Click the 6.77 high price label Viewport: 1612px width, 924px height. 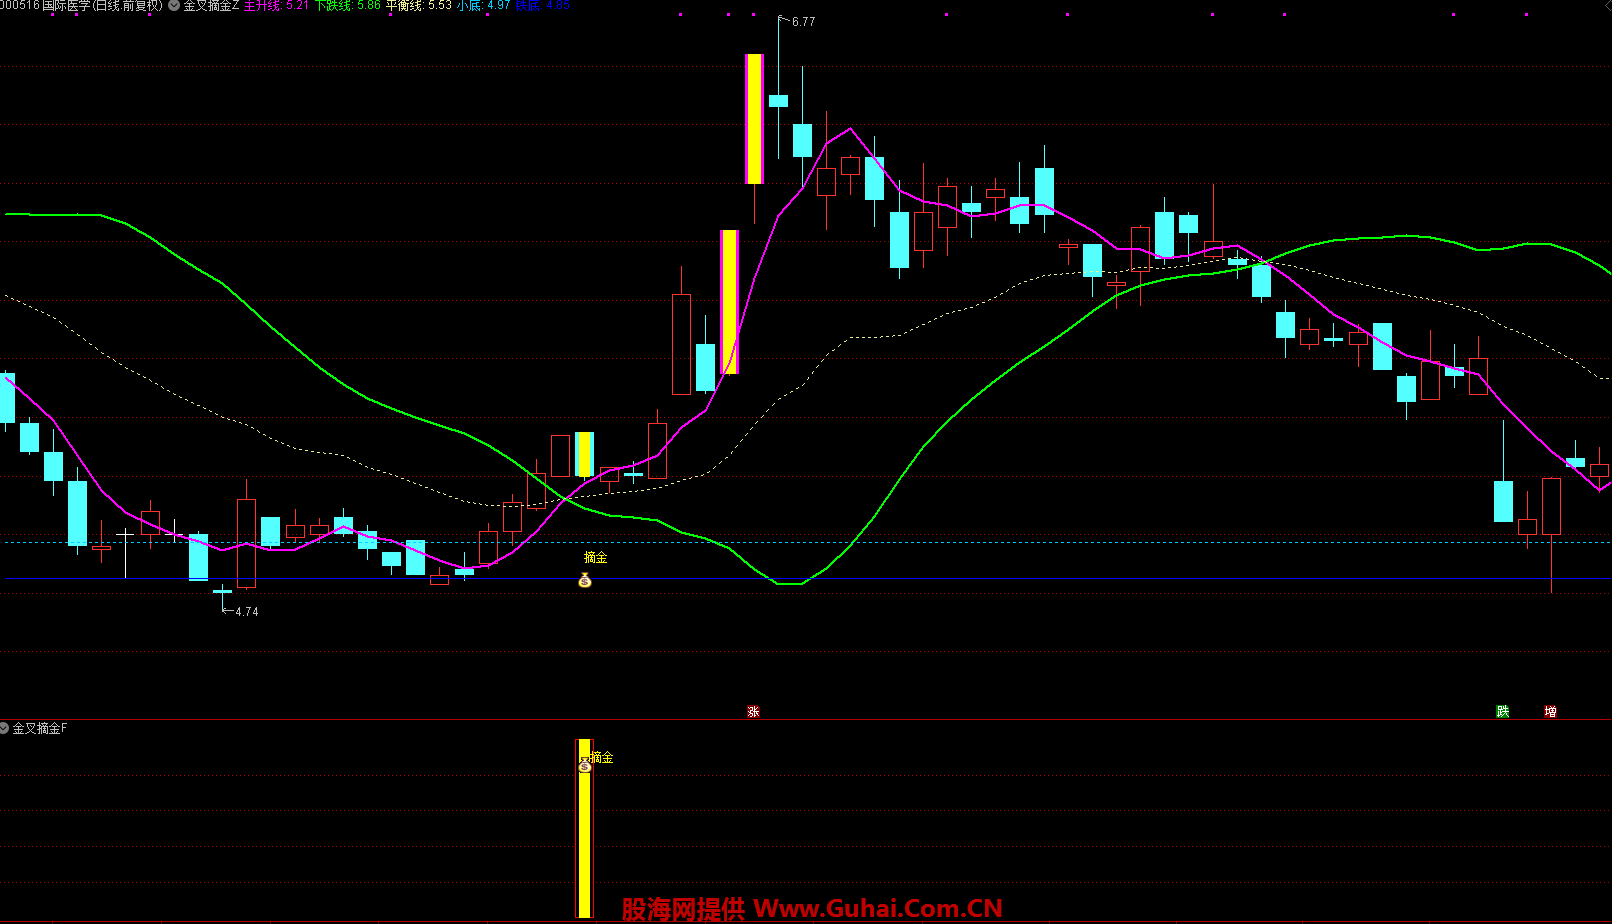pyautogui.click(x=803, y=21)
